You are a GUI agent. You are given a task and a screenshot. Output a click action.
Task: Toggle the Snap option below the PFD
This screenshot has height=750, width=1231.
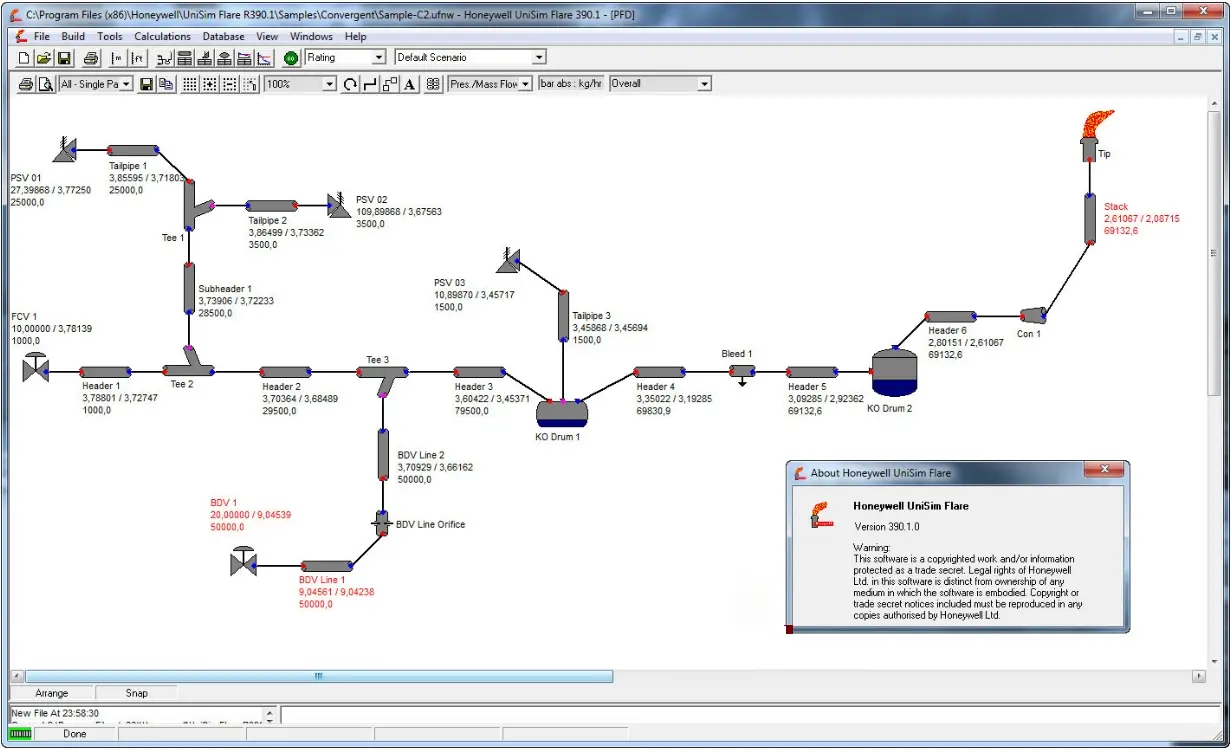pyautogui.click(x=136, y=693)
